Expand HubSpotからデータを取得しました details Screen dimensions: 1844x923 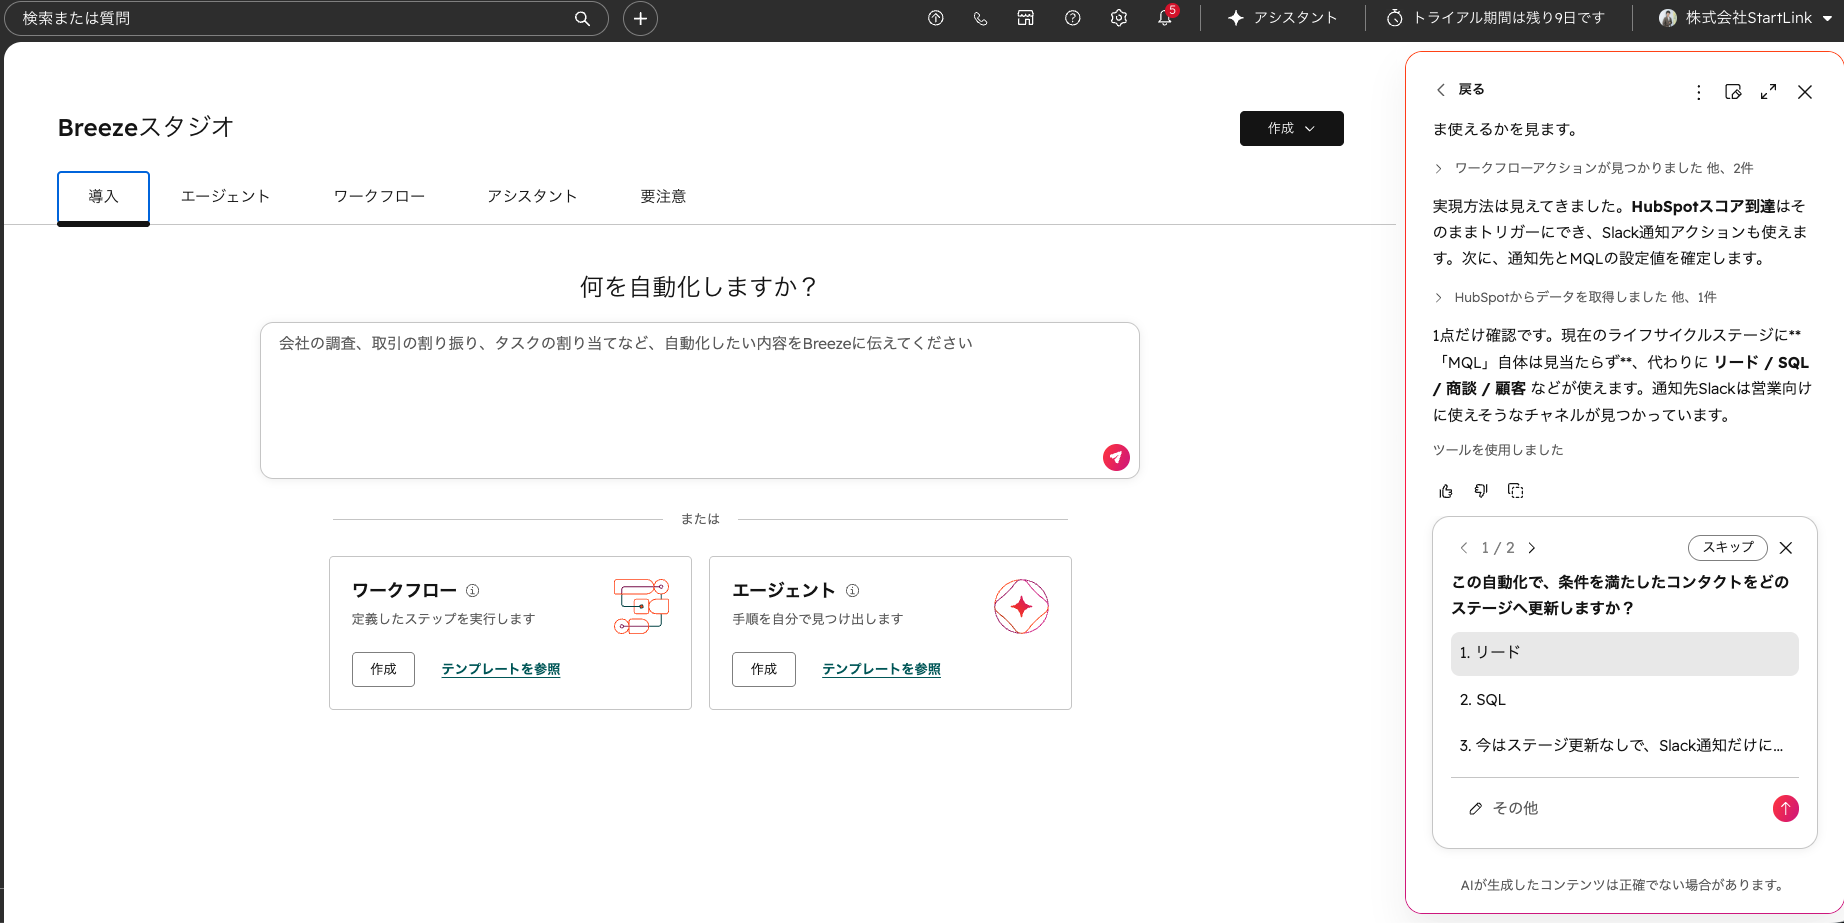tap(1576, 297)
